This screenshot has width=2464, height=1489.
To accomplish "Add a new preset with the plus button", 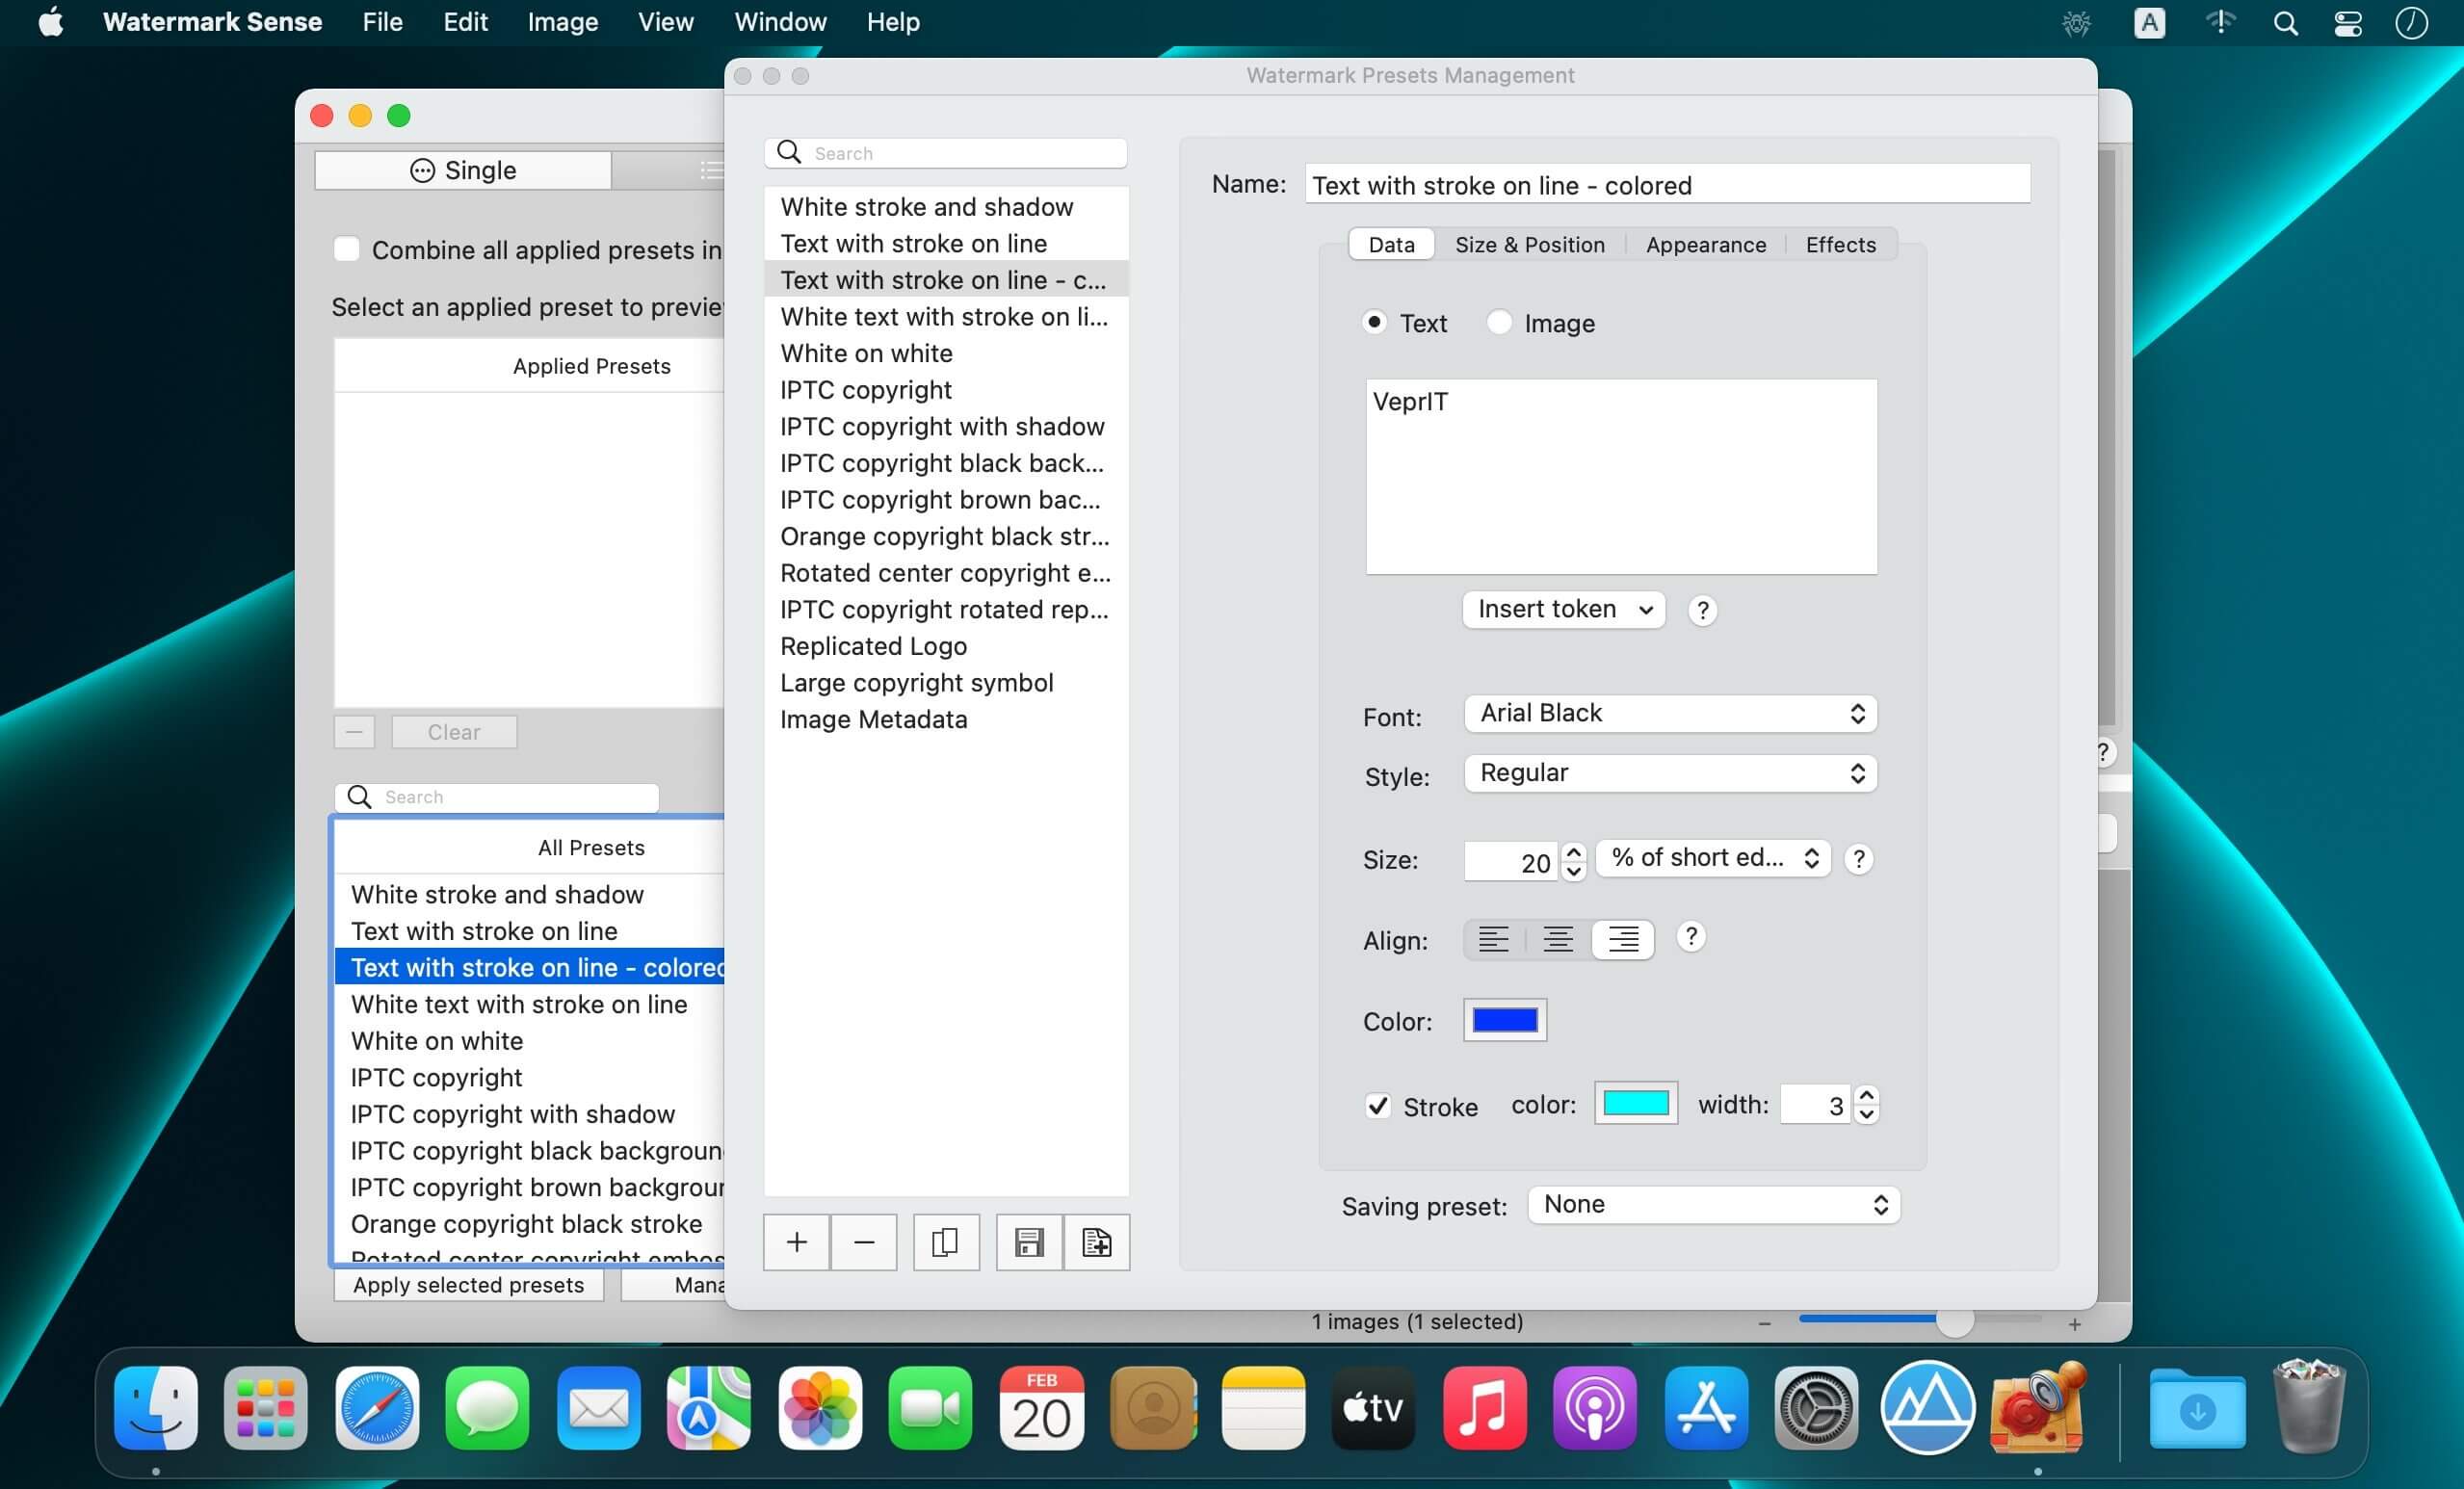I will [x=796, y=1242].
